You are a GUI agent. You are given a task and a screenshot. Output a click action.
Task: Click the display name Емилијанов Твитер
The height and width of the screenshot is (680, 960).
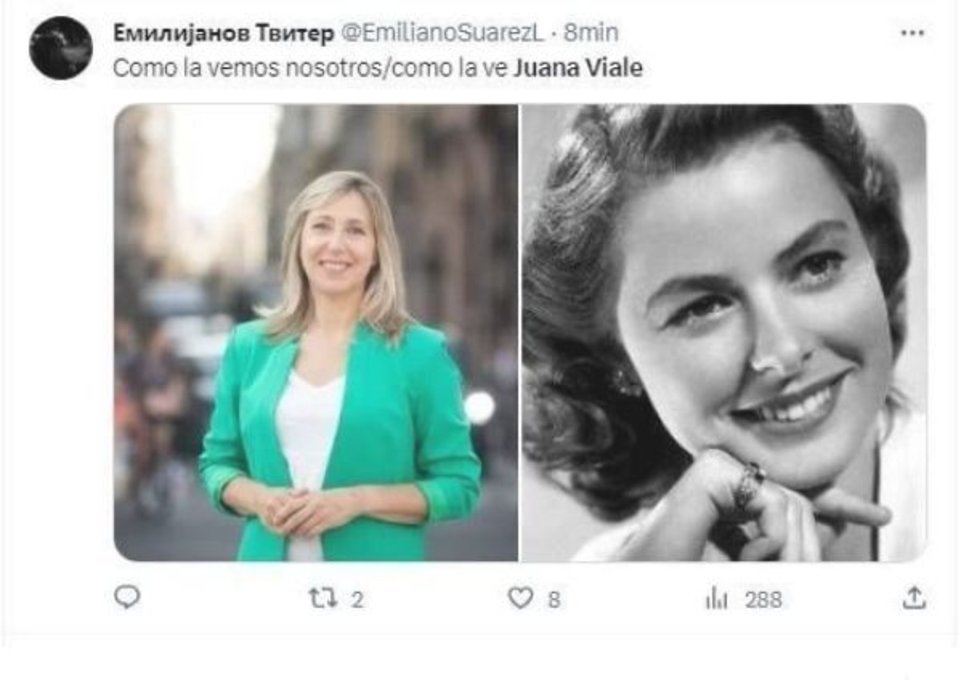[x=224, y=33]
